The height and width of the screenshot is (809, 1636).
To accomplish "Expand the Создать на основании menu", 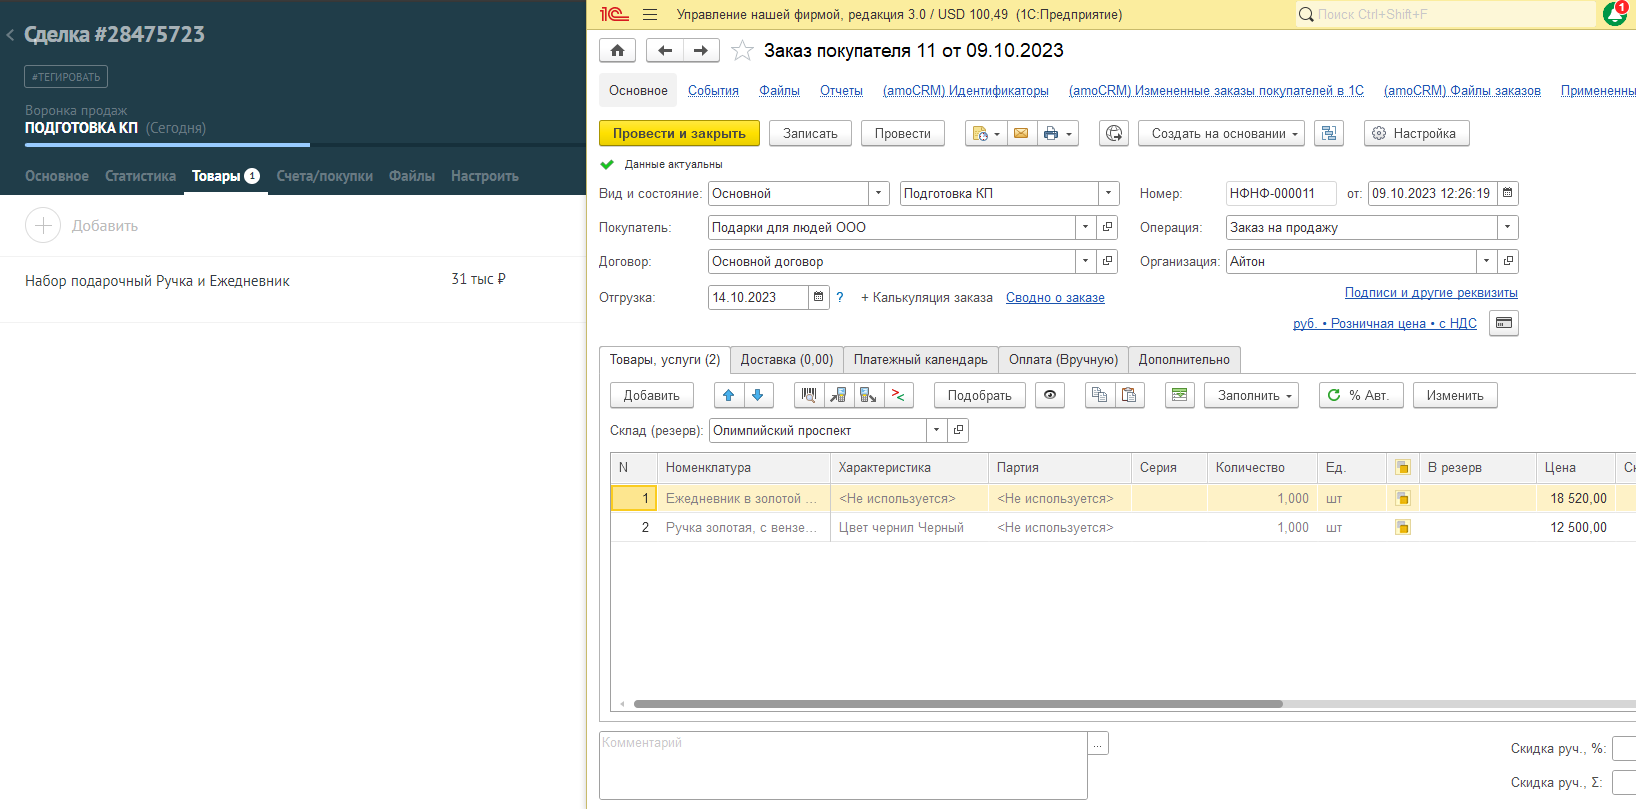I will [1221, 133].
